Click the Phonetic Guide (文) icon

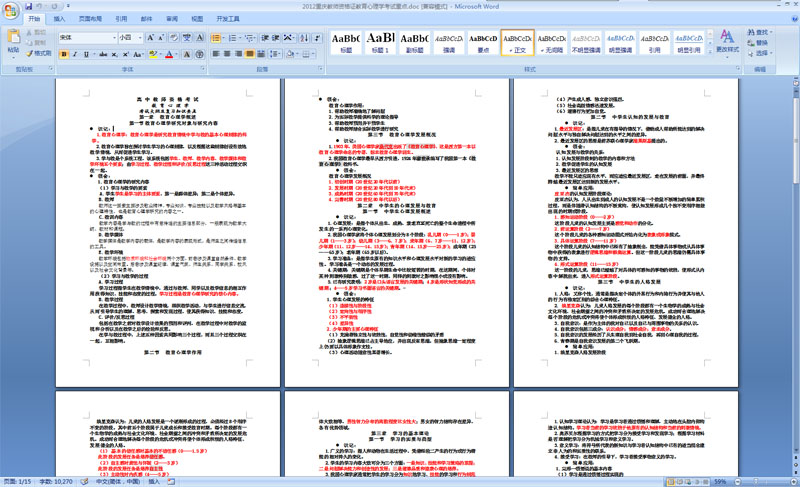(x=187, y=38)
